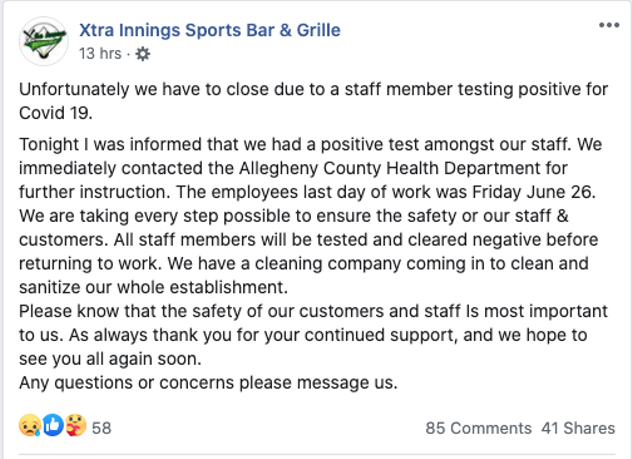The width and height of the screenshot is (632, 459).
Task: Click the 'see you all again soon' line
Action: pos(110,359)
